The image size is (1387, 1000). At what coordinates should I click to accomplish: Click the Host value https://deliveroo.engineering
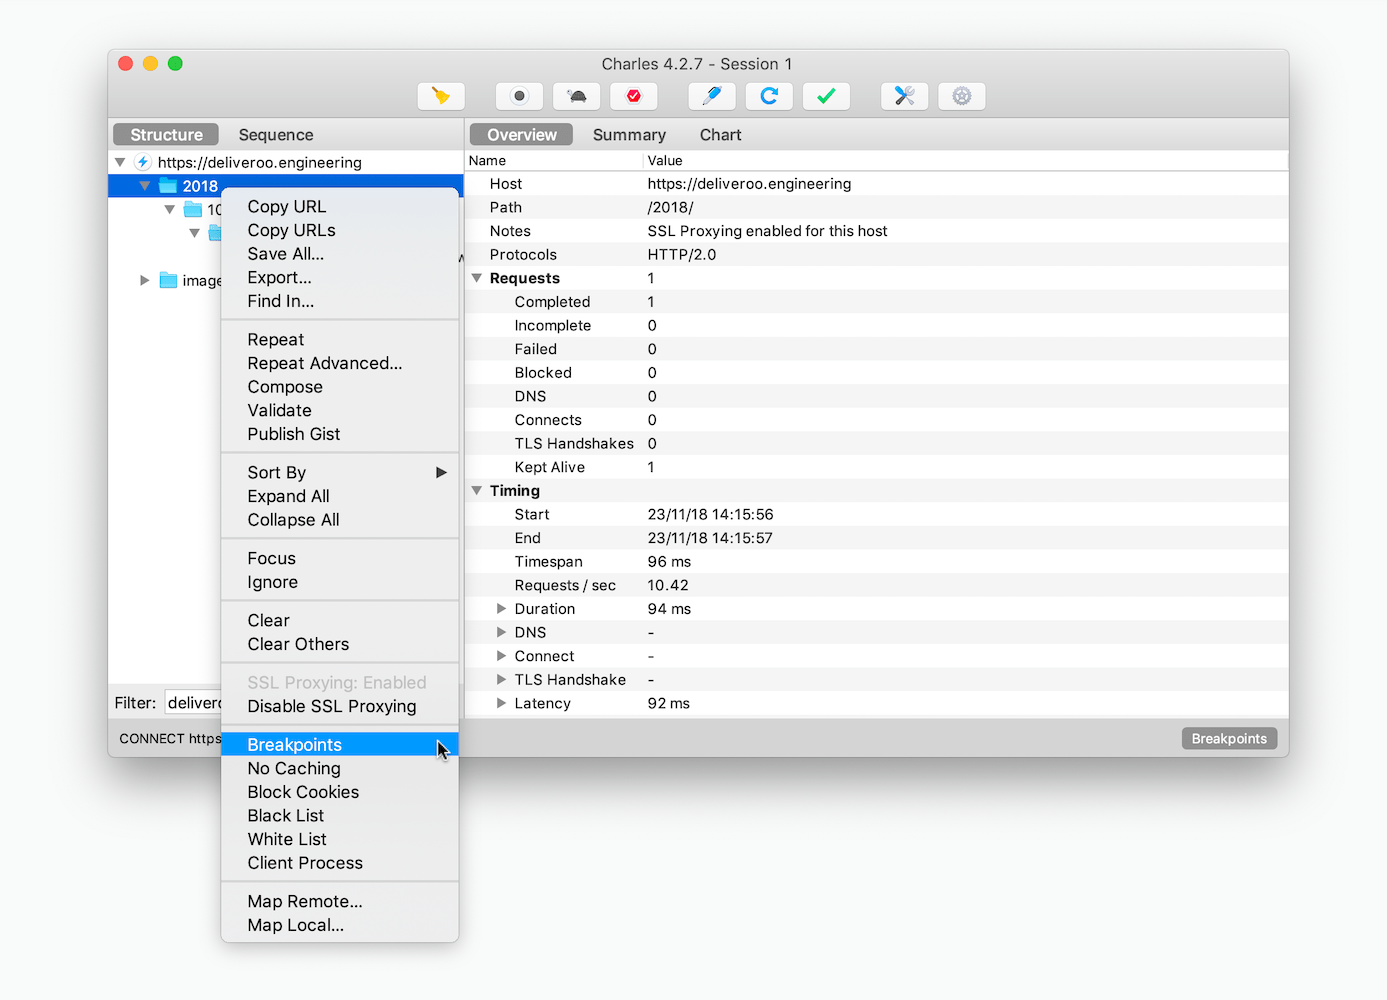point(749,184)
